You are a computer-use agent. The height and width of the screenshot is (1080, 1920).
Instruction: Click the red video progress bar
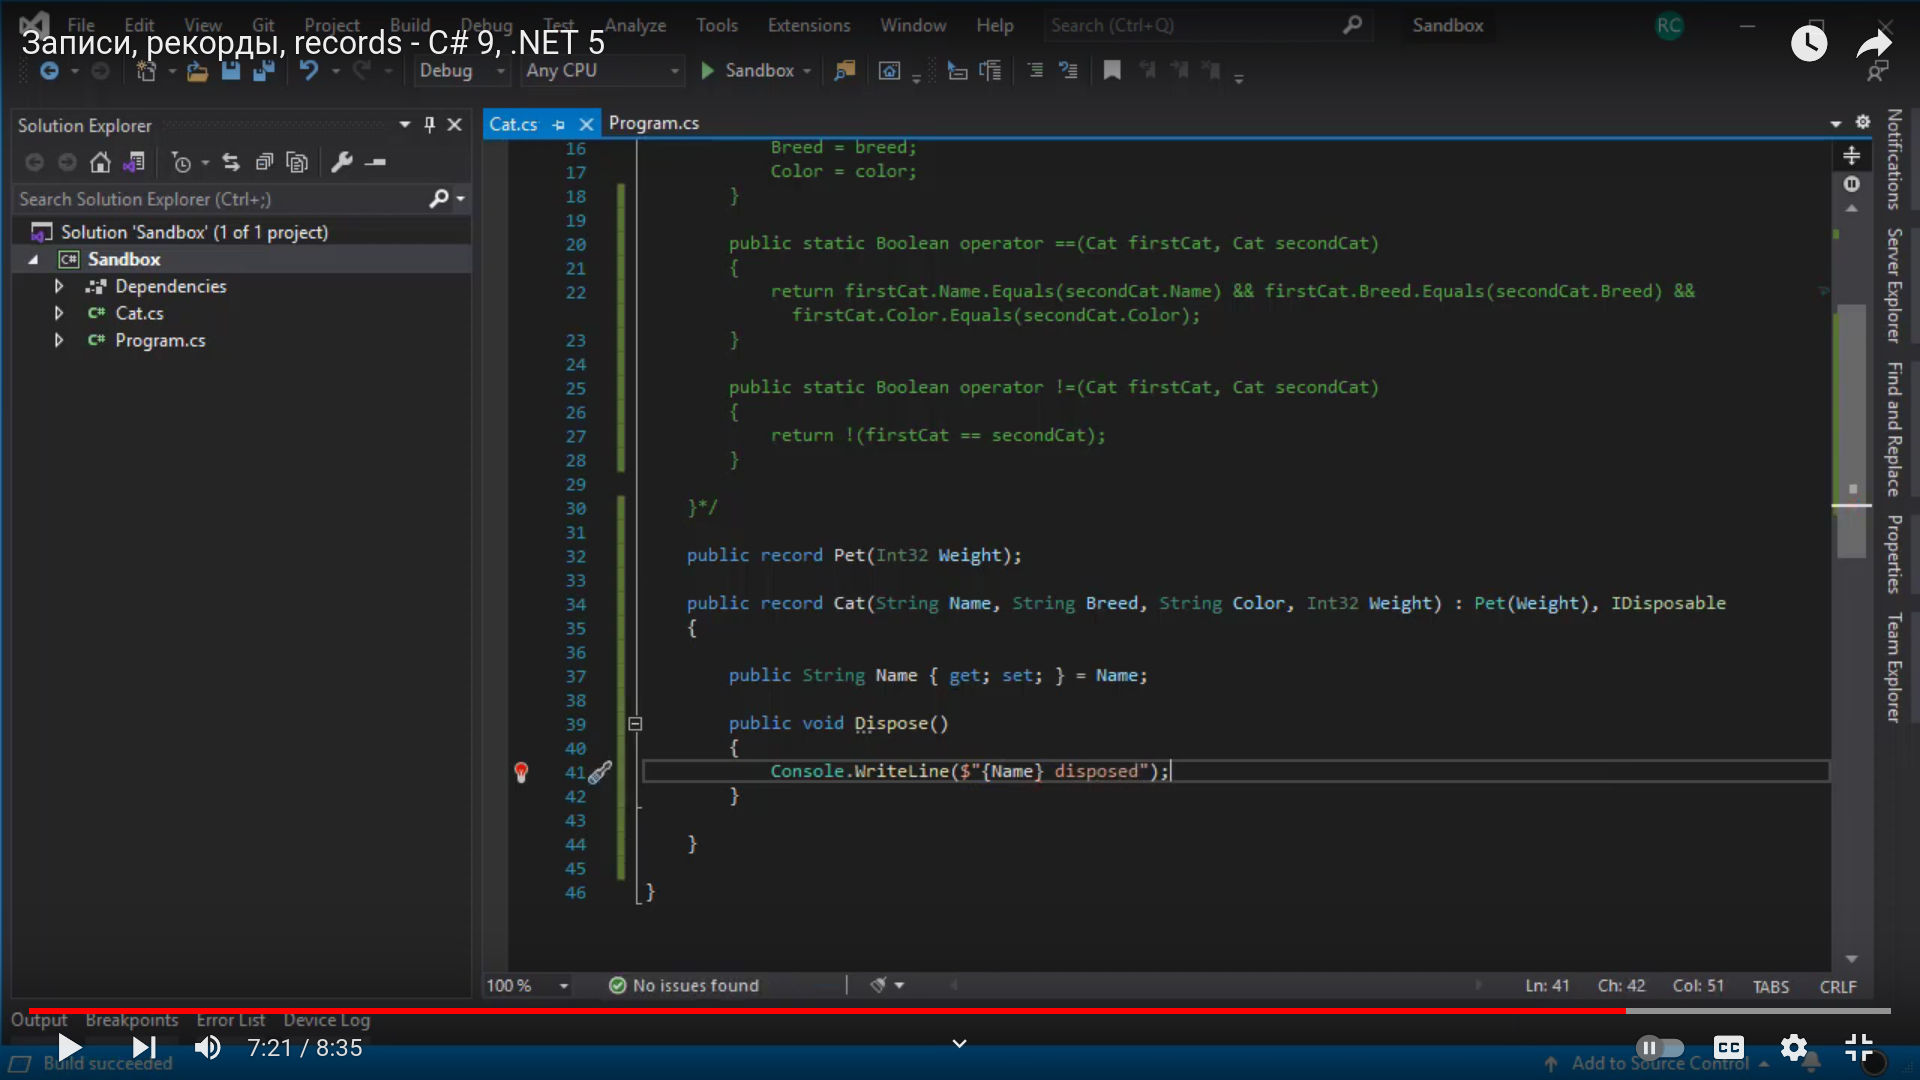pyautogui.click(x=800, y=1011)
